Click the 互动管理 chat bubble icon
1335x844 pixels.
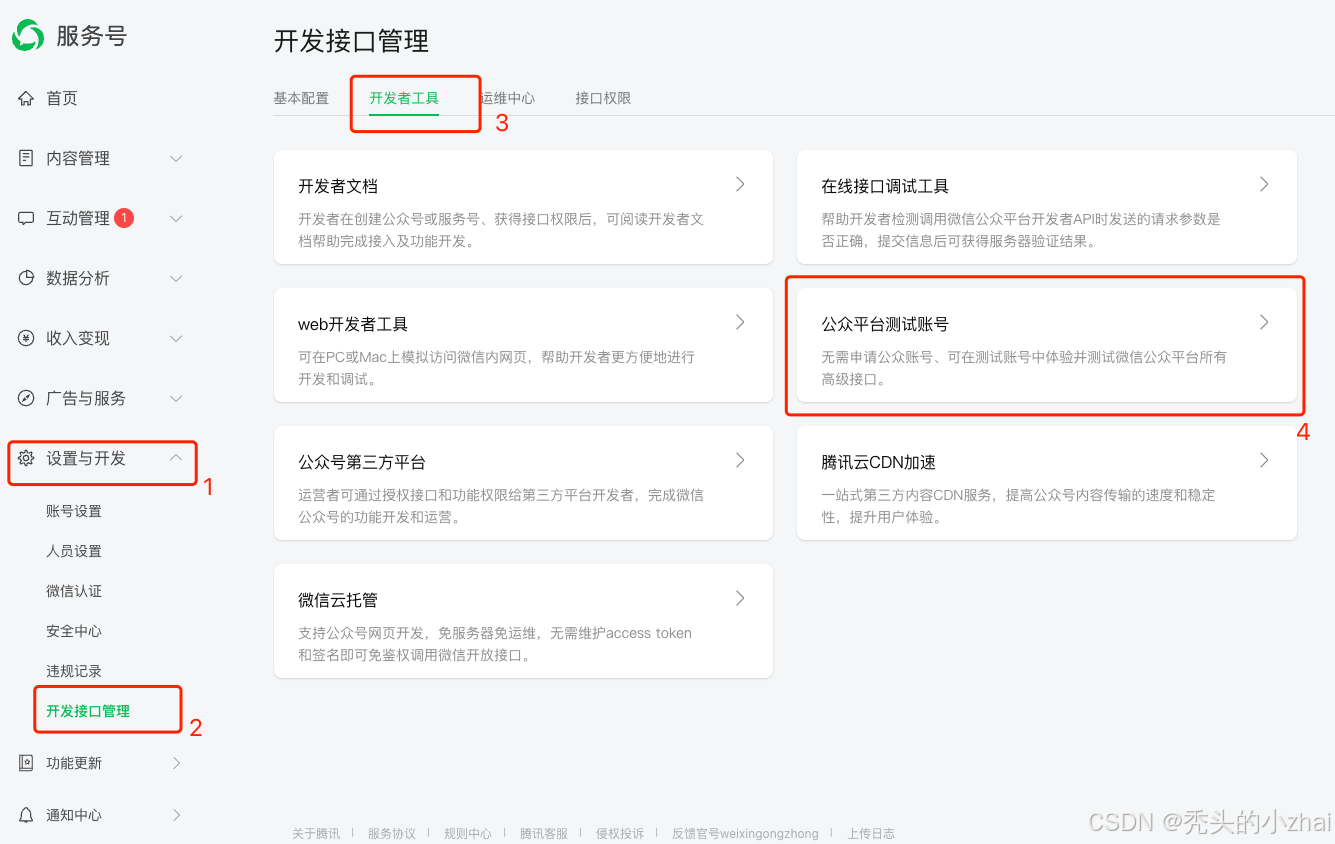coord(26,218)
